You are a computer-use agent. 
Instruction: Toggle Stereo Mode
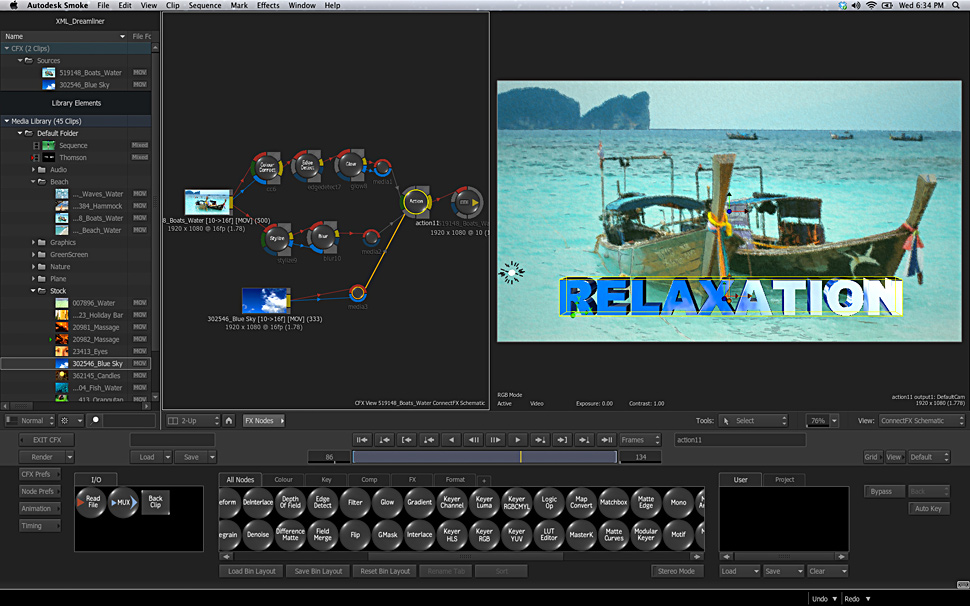point(677,571)
